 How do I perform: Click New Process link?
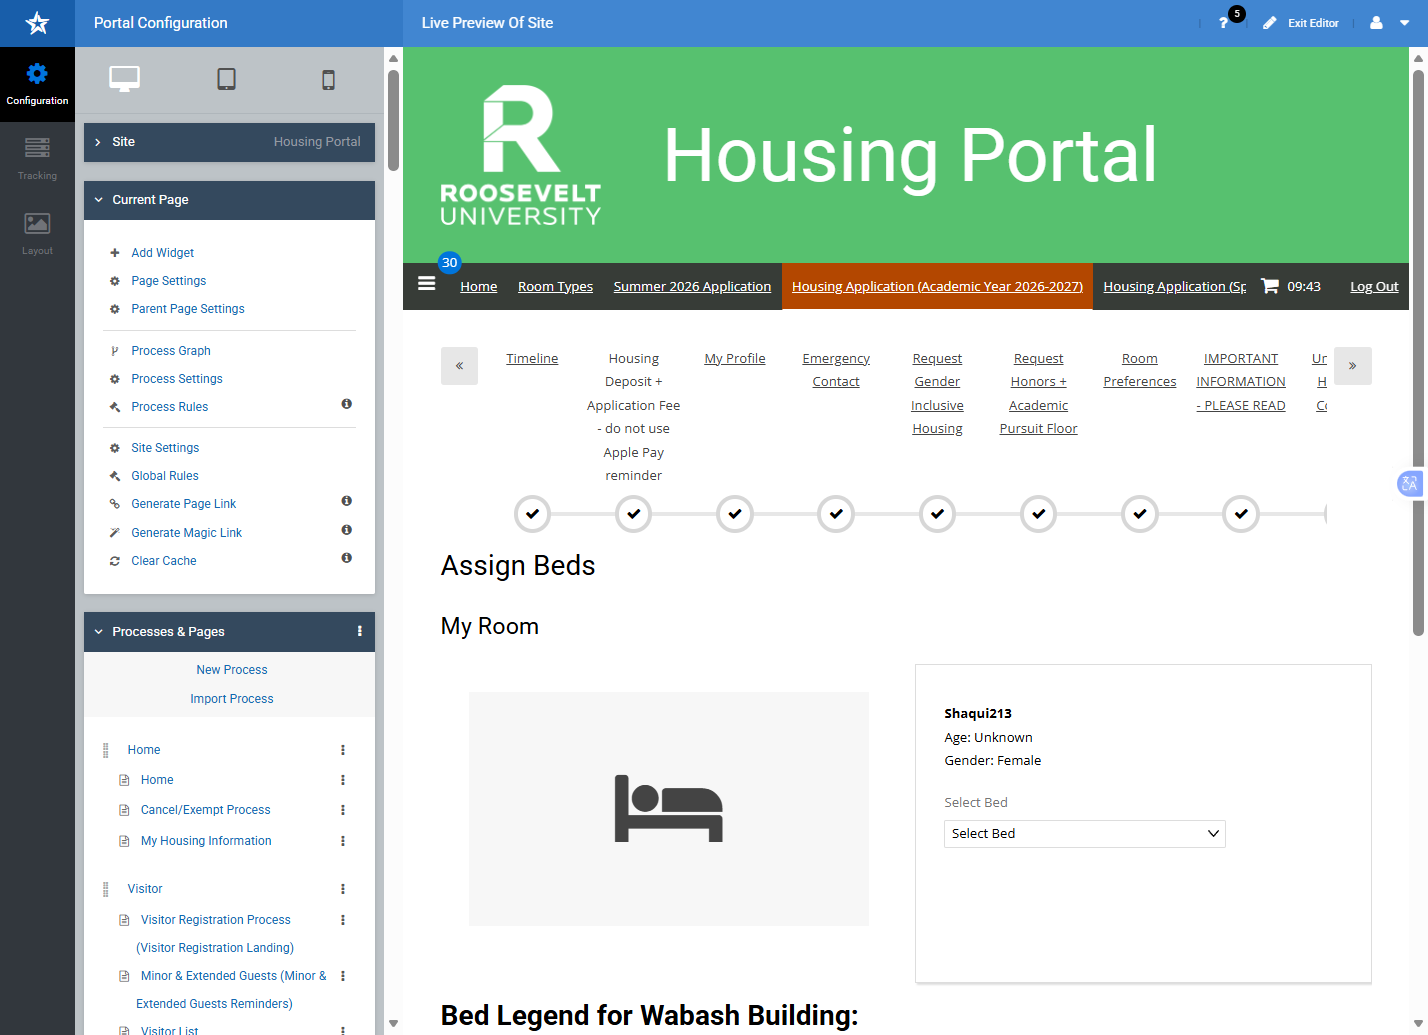[232, 670]
